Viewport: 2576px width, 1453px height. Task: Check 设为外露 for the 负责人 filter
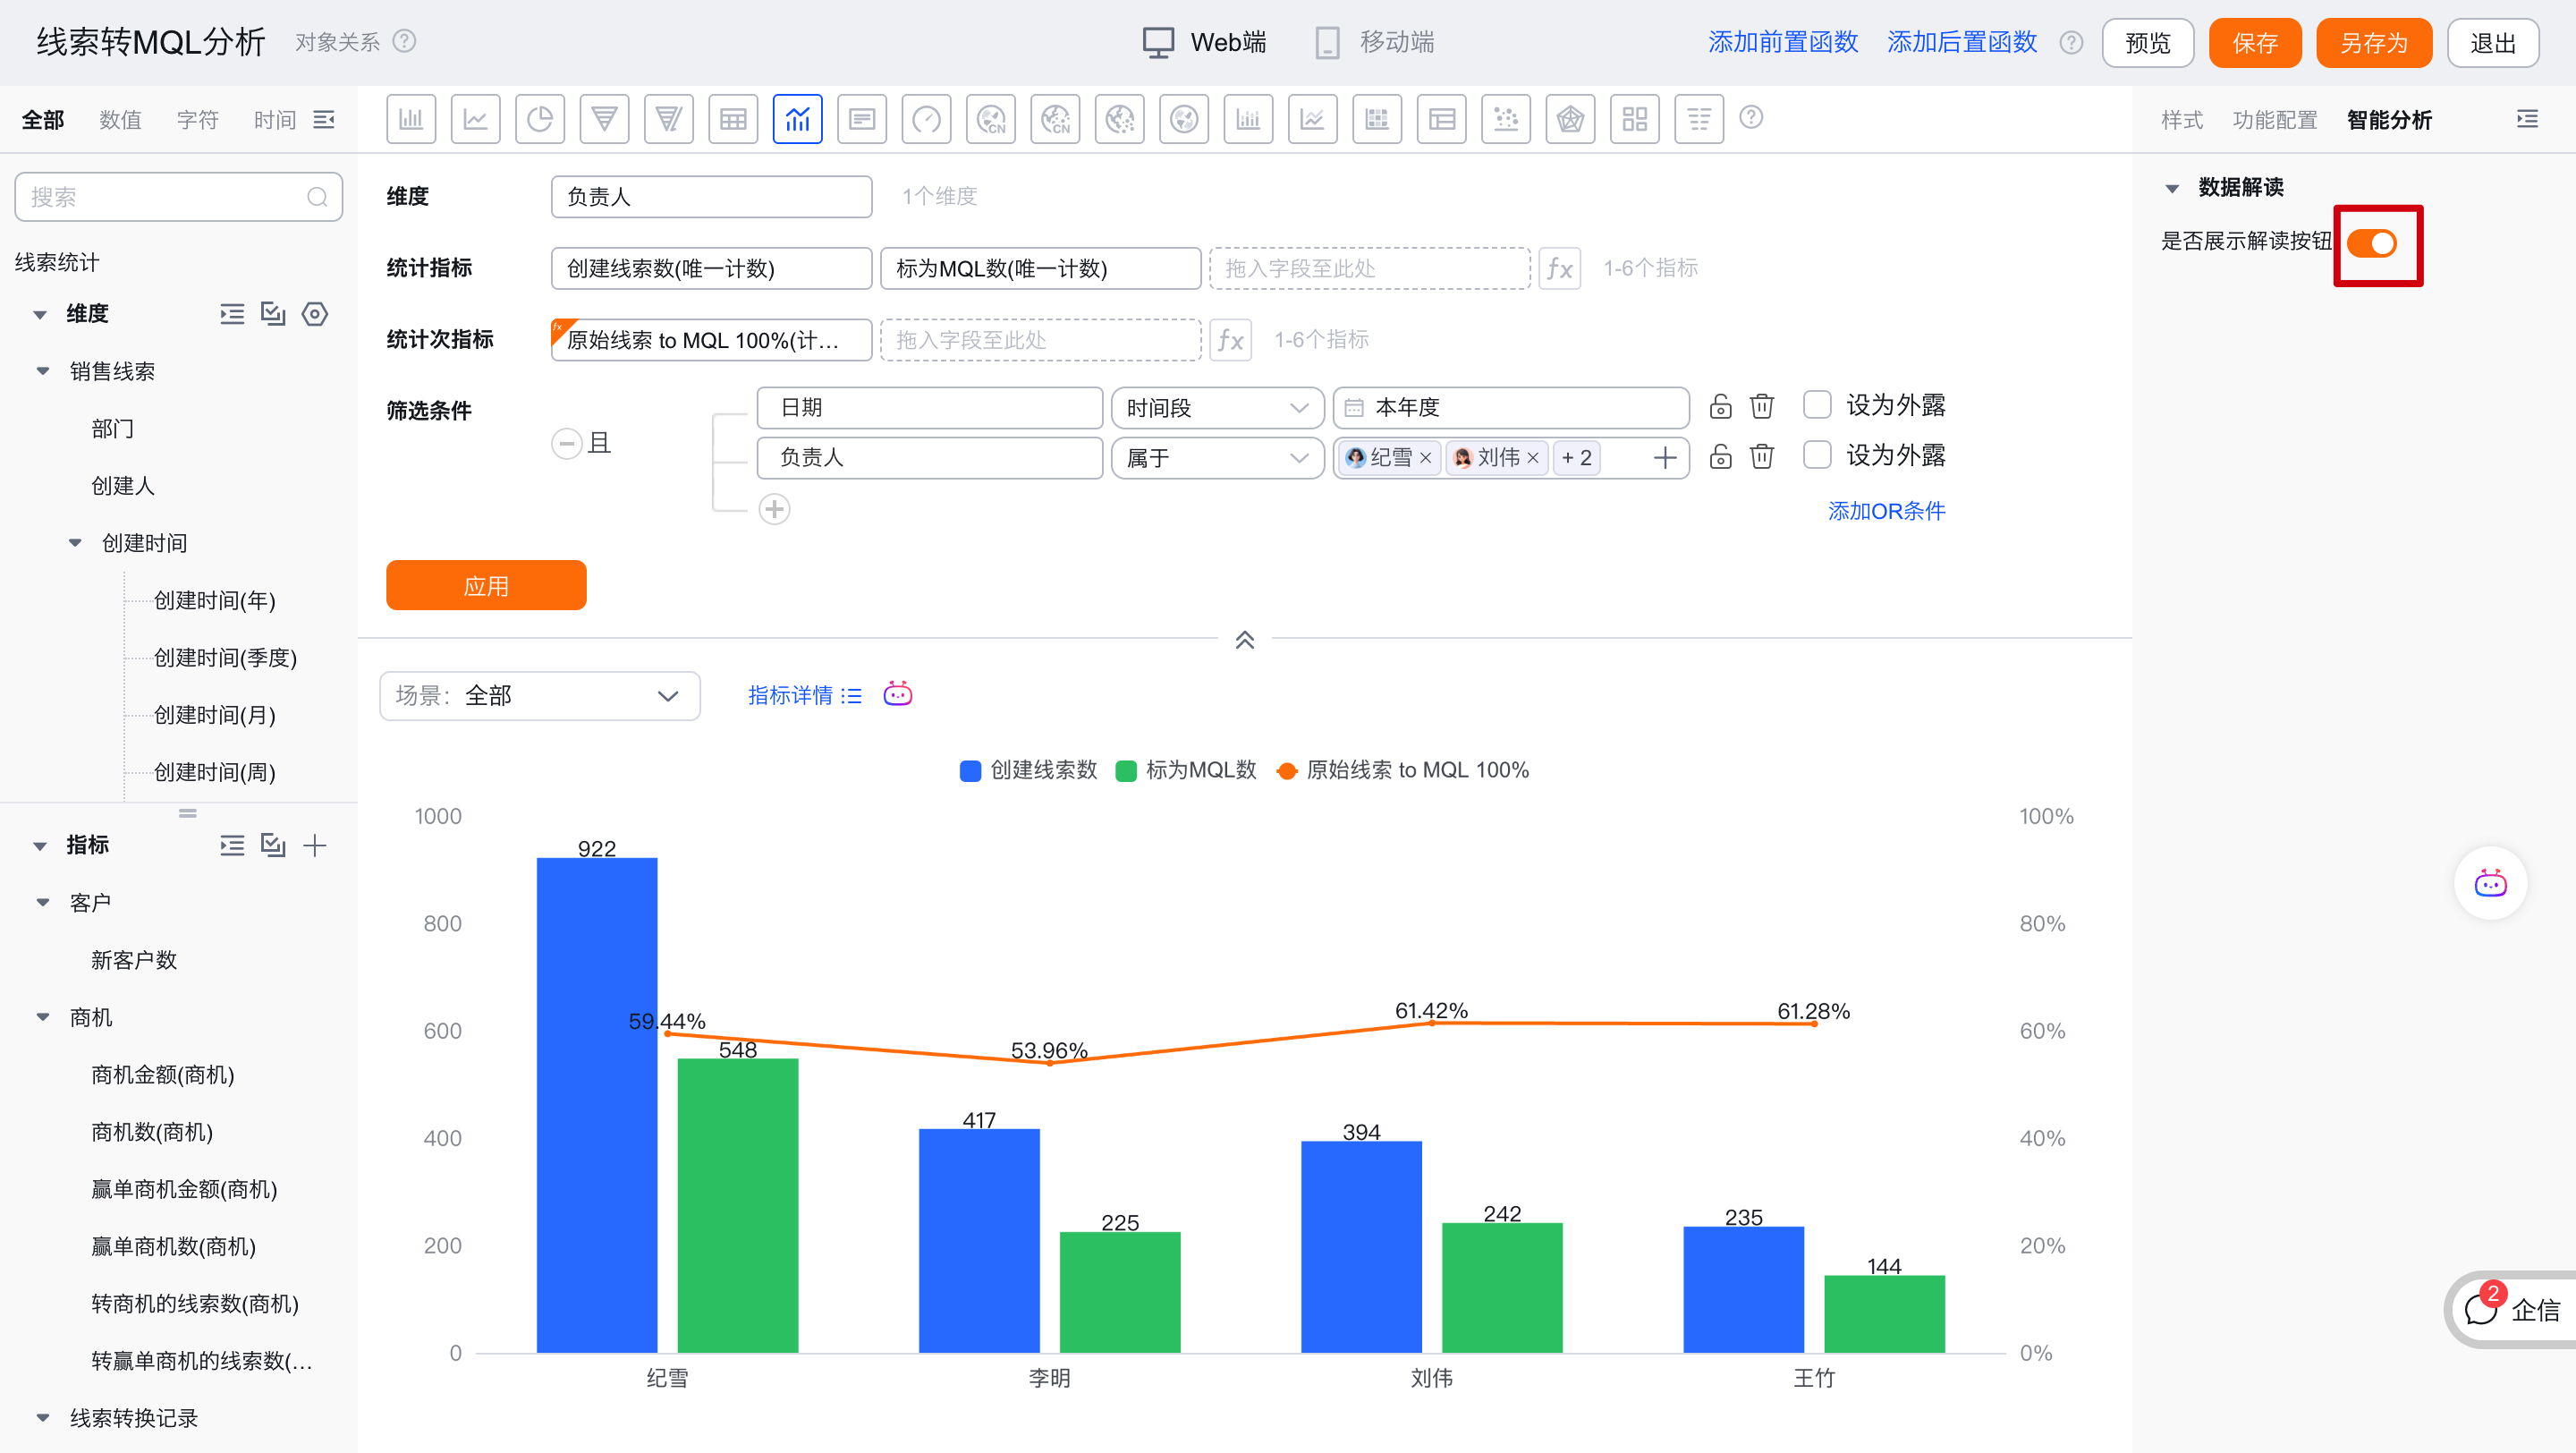(x=1817, y=455)
